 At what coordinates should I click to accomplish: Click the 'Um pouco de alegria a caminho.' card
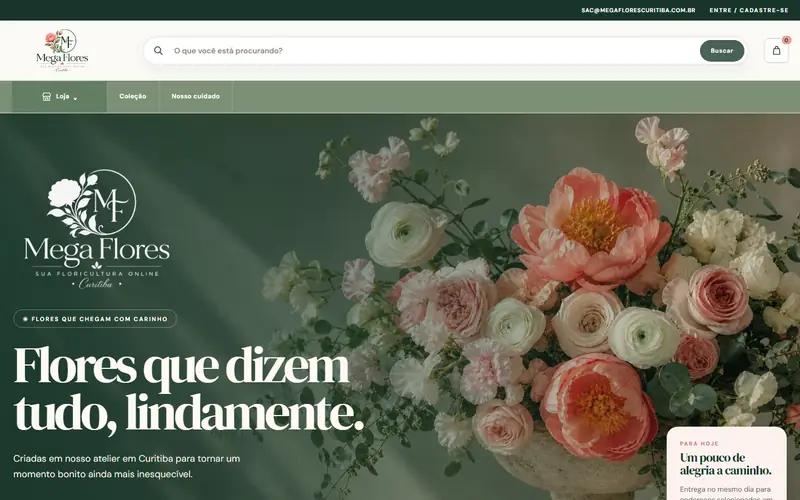click(726, 463)
